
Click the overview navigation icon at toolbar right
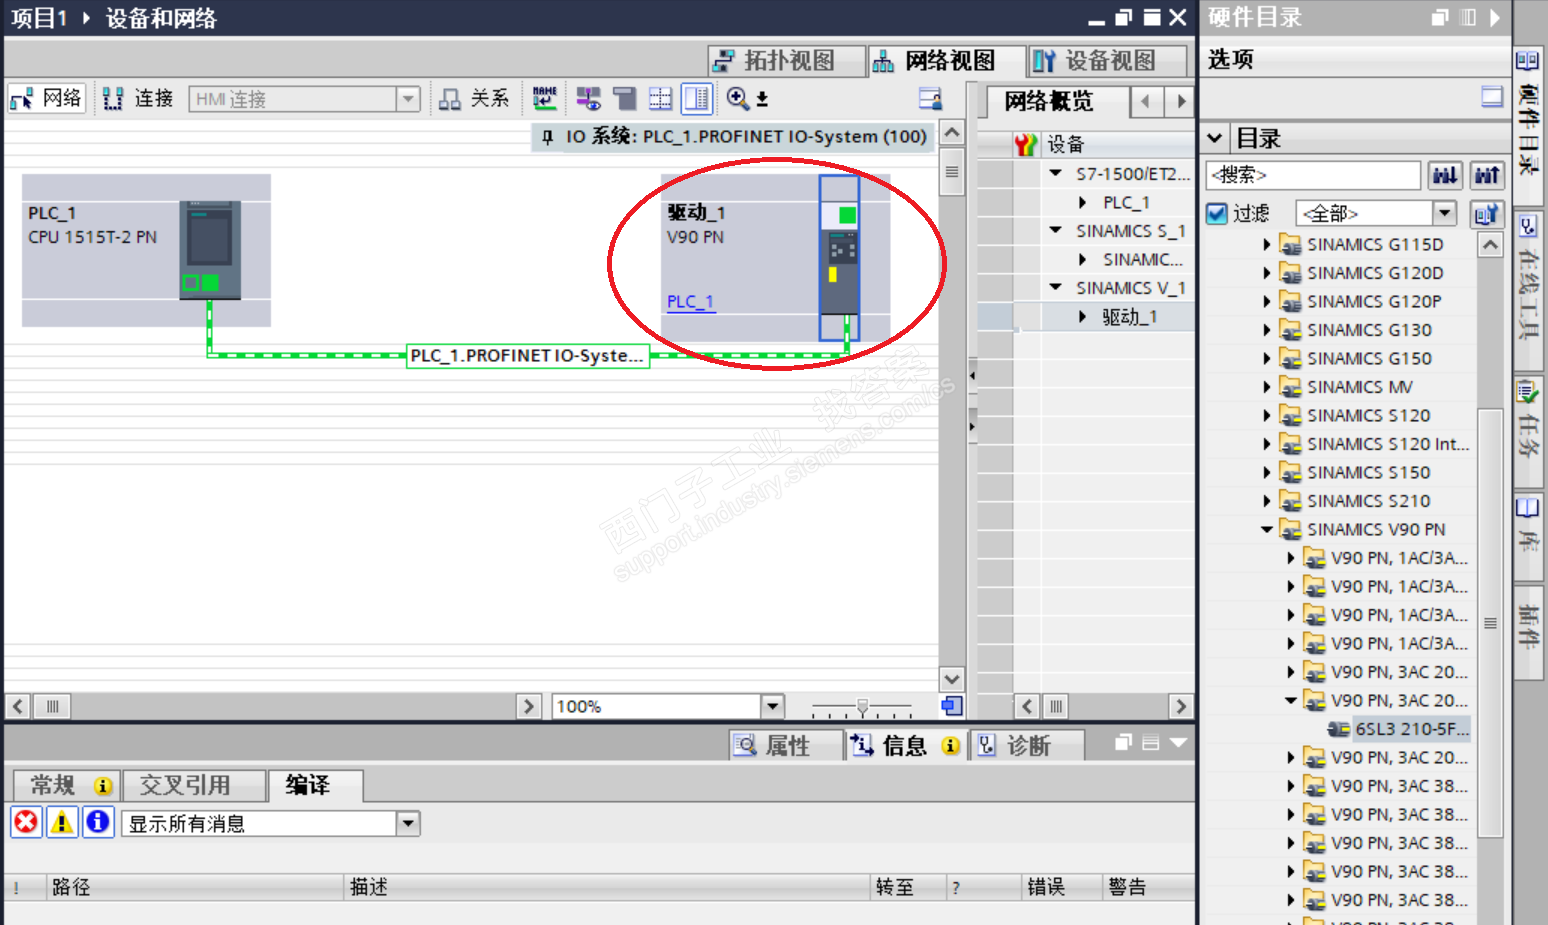pos(930,98)
